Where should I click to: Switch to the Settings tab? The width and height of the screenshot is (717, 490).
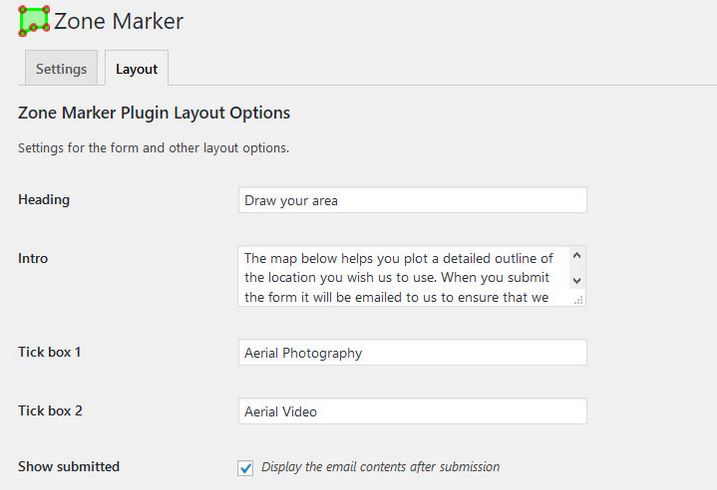click(61, 69)
